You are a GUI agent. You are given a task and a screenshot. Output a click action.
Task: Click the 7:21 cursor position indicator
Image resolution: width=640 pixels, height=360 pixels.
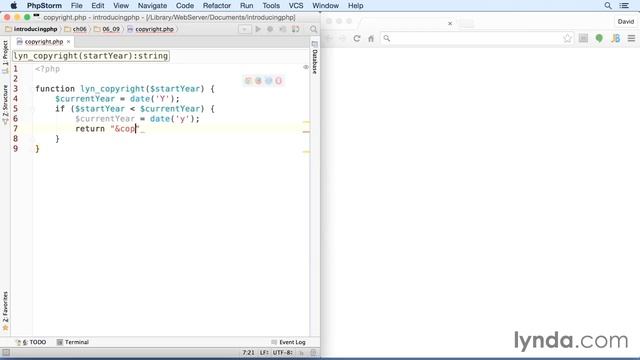coord(249,353)
